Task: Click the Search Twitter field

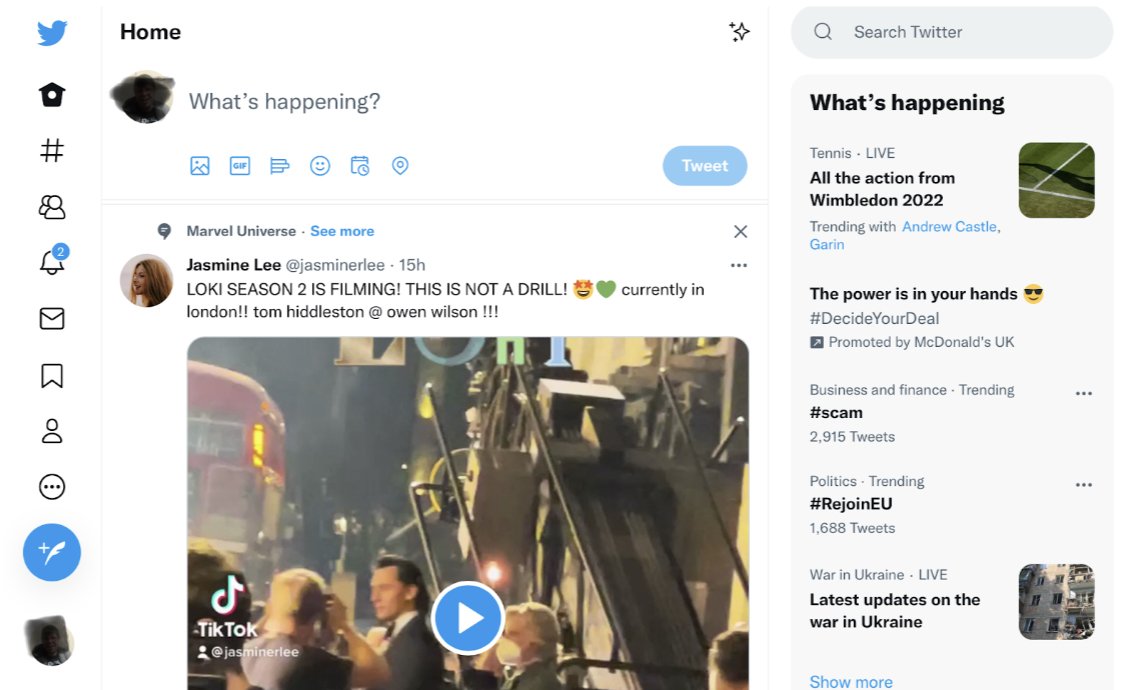Action: [952, 32]
